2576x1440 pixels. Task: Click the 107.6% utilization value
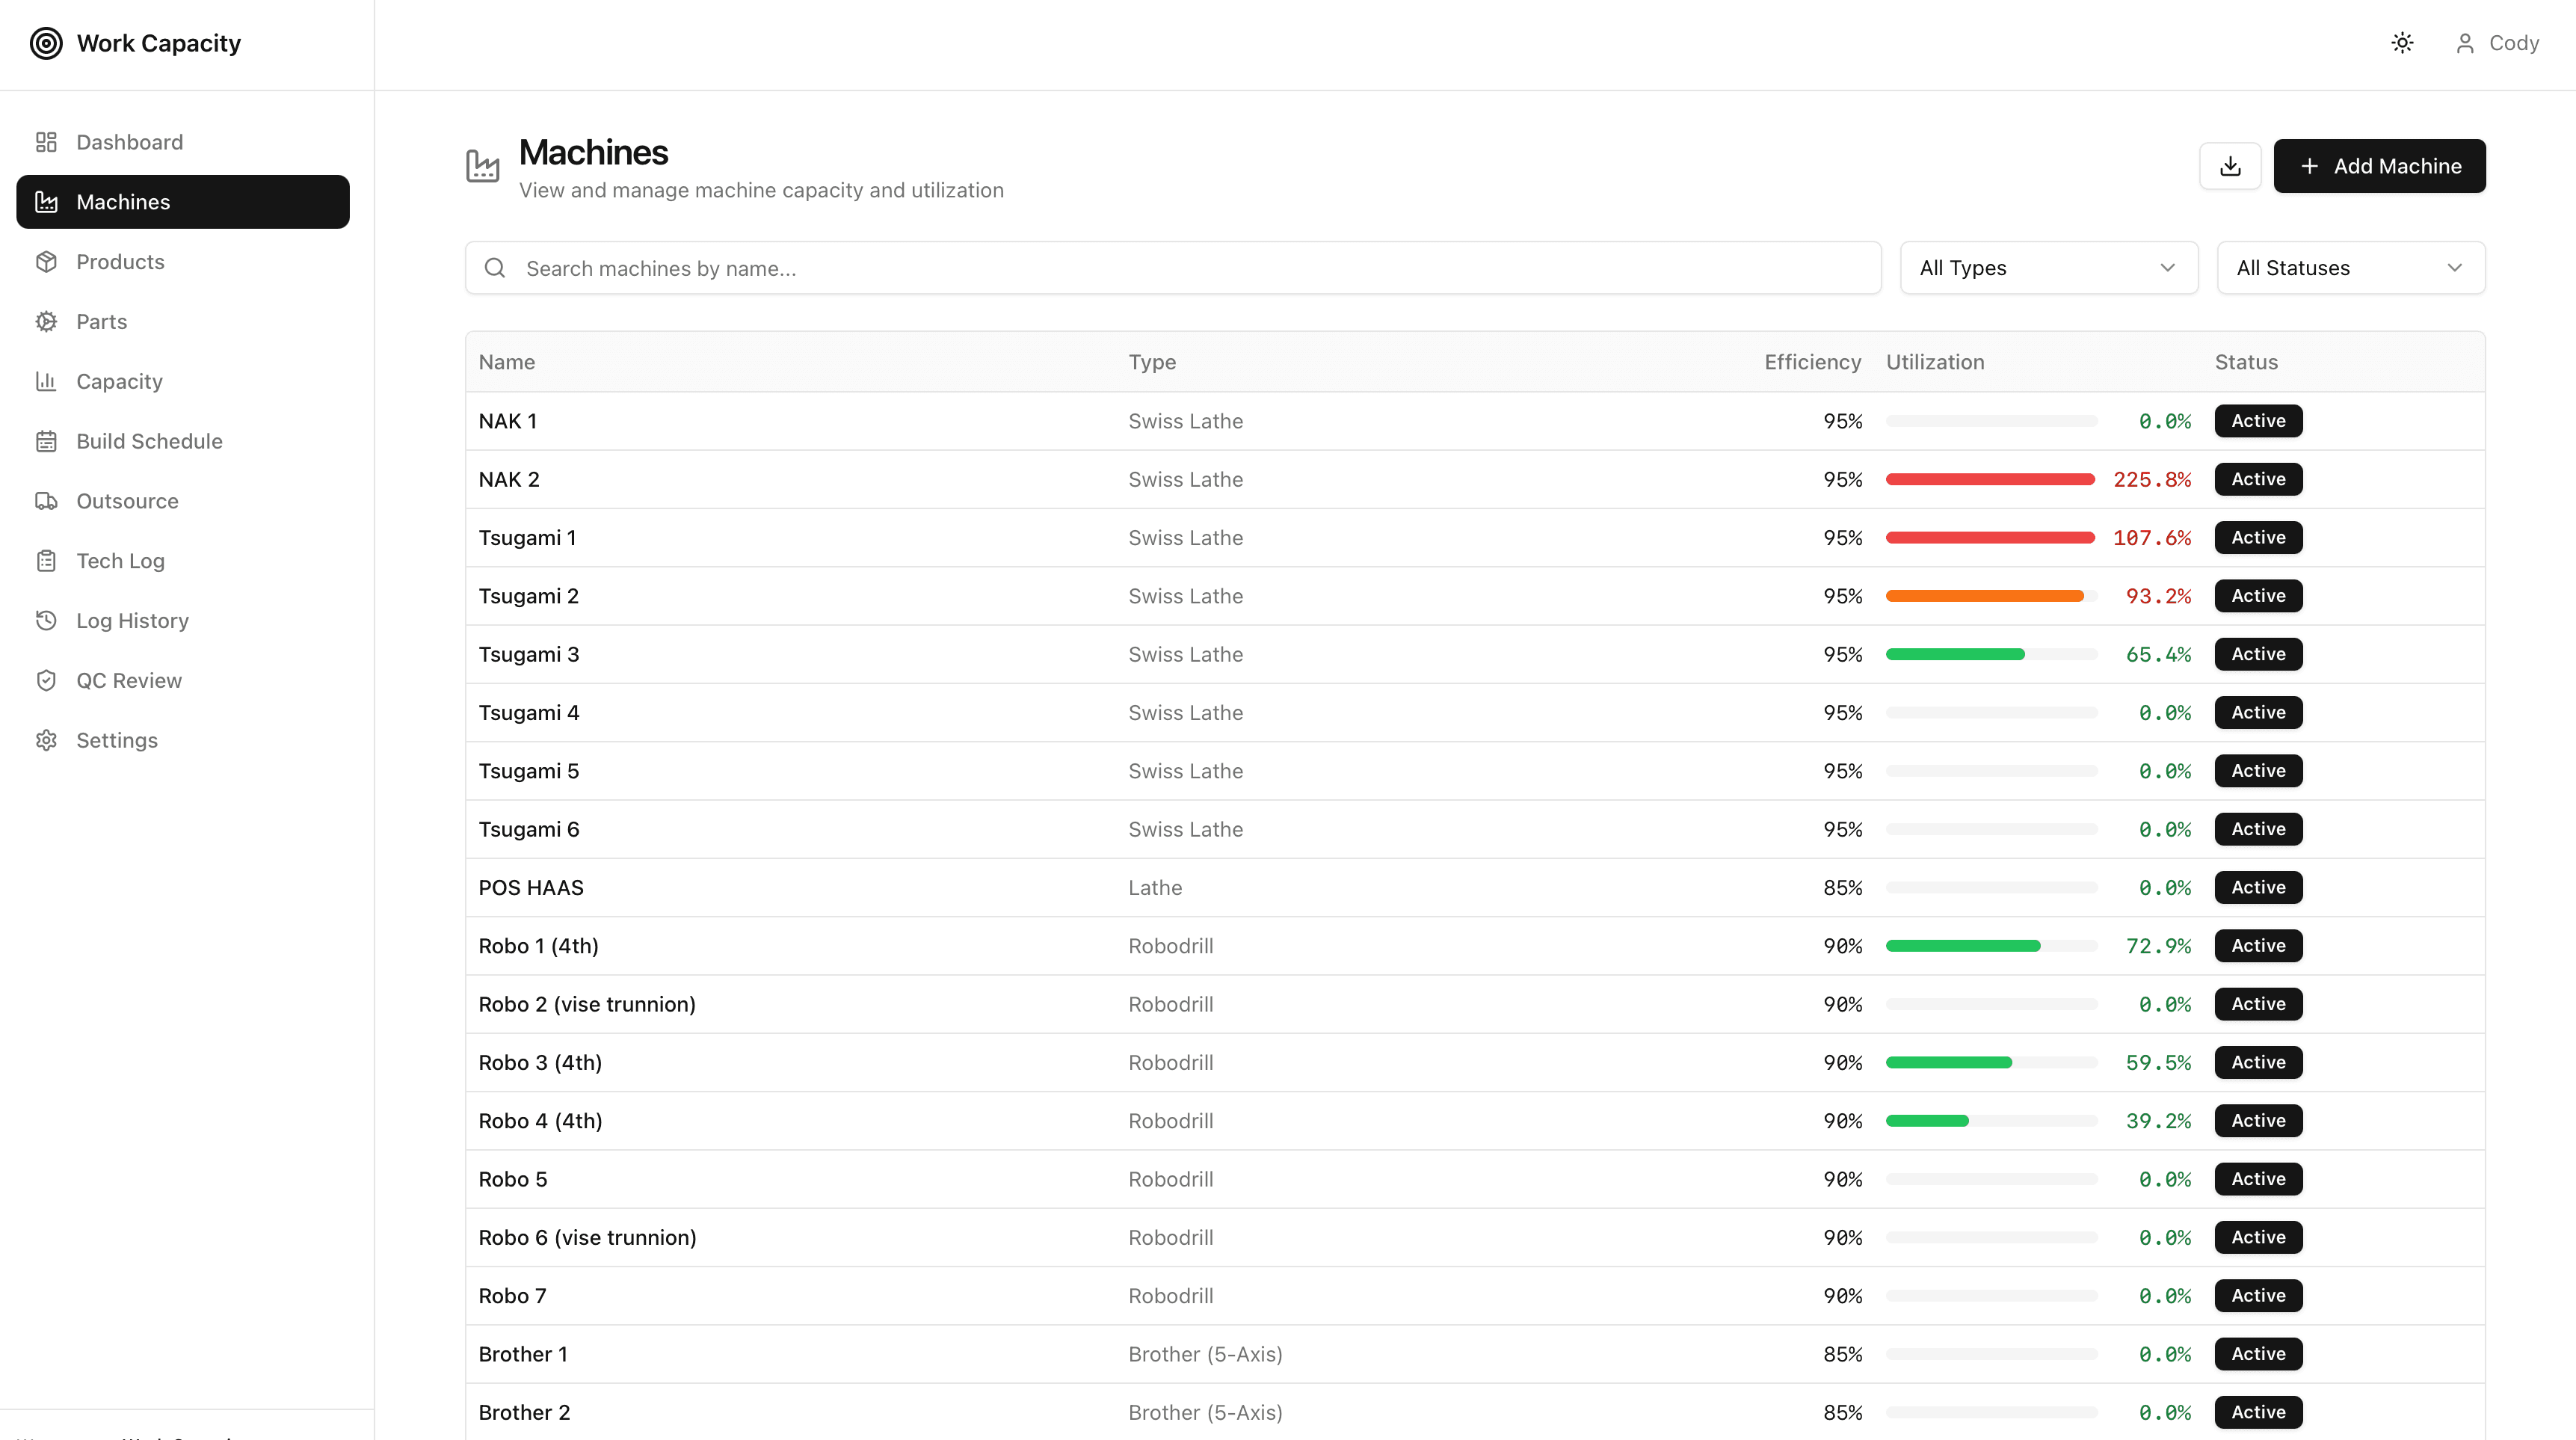[x=2151, y=538]
